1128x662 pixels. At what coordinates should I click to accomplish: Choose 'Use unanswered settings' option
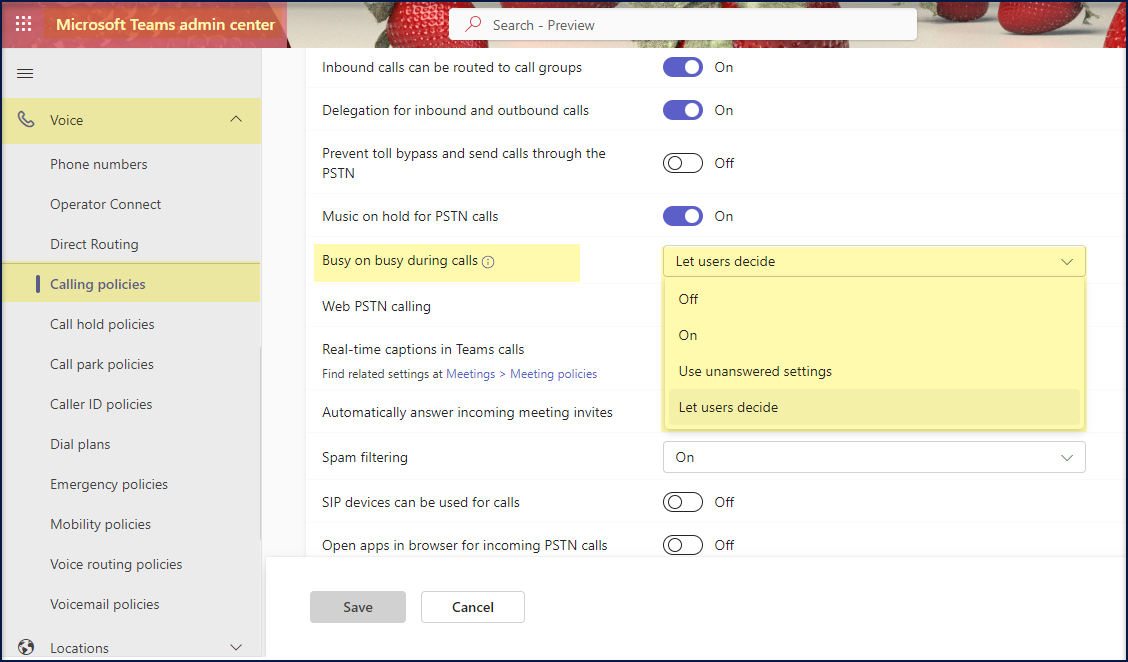coord(755,371)
